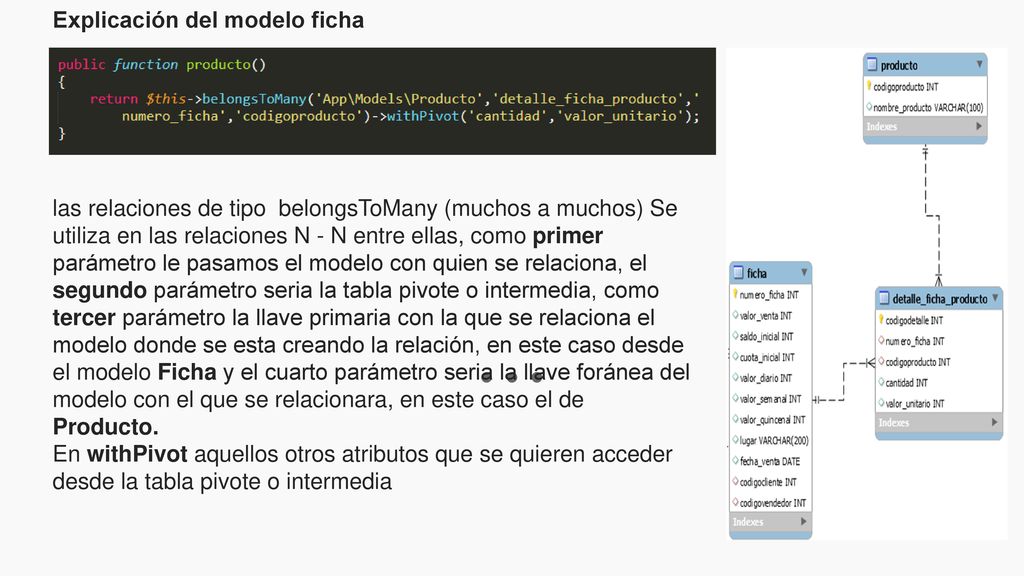Image resolution: width=1024 pixels, height=576 pixels.
Task: Click the bold word 'Producto.' ending the paragraph
Action: [106, 427]
